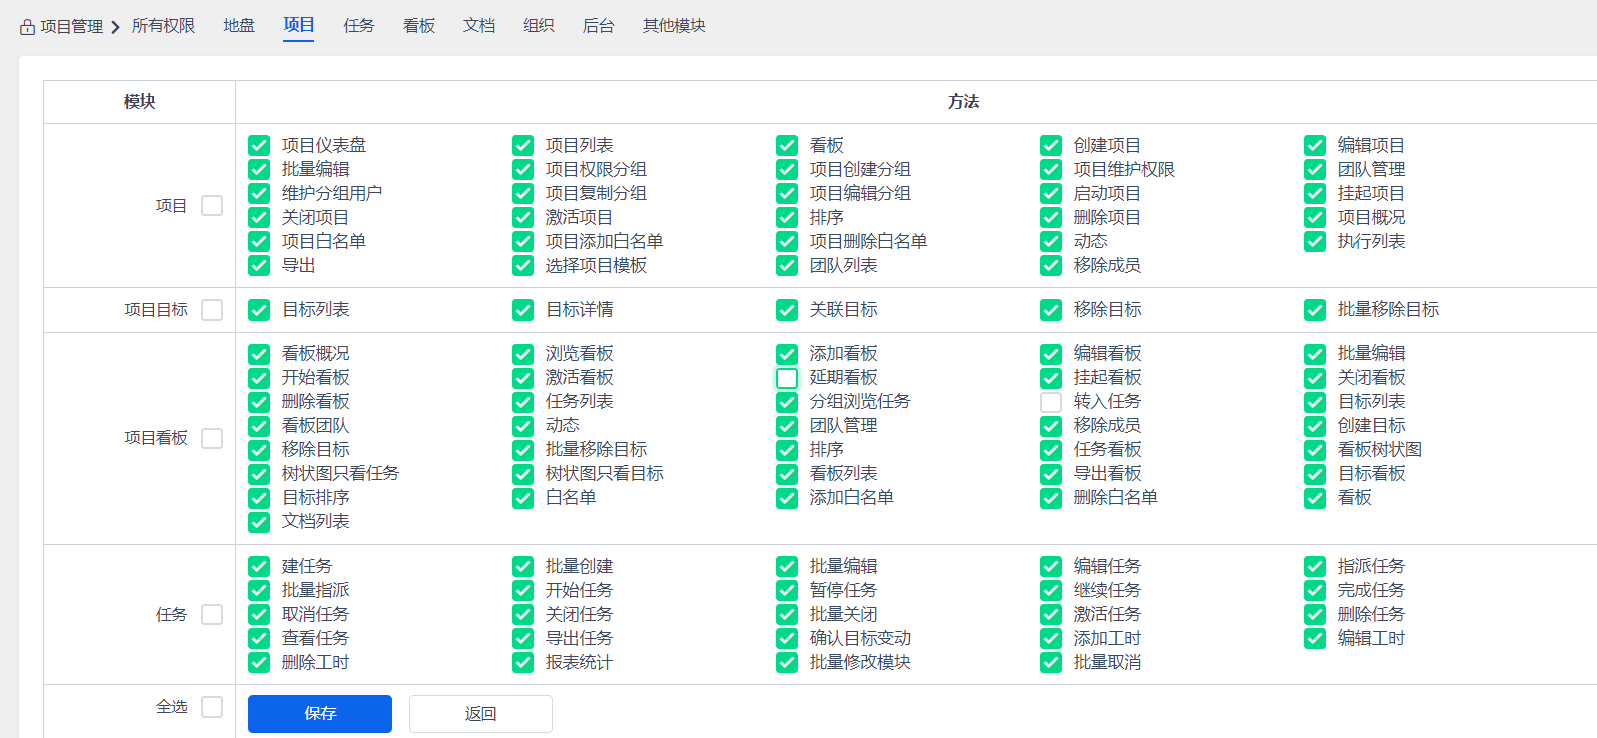Uncheck the 创建项目 permission
This screenshot has width=1597, height=738.
pos(1051,146)
